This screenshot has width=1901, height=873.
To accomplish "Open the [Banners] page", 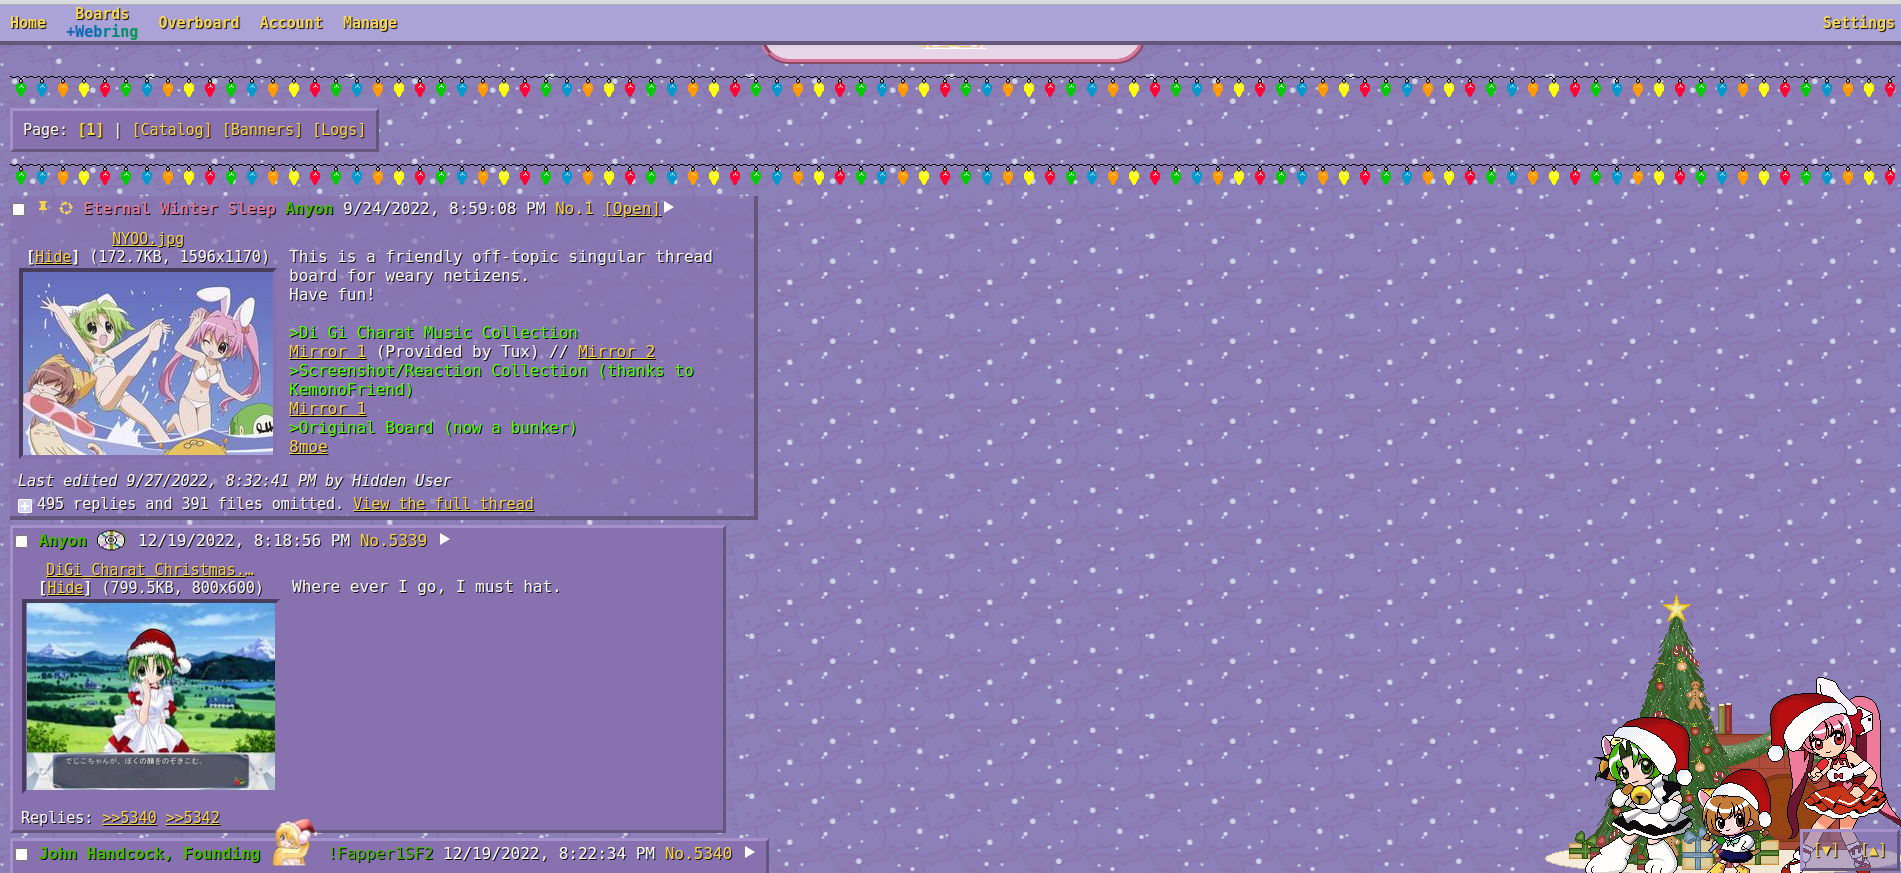I will point(262,130).
